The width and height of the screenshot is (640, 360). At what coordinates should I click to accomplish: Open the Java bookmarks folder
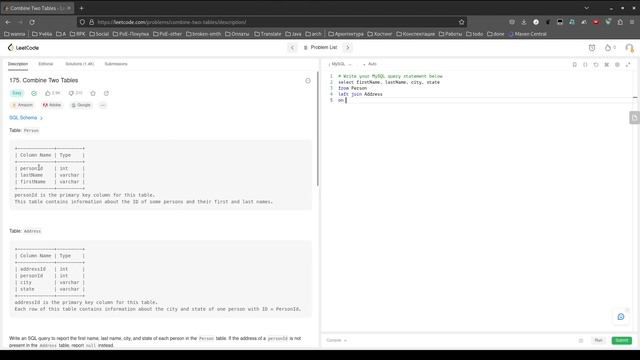293,34
